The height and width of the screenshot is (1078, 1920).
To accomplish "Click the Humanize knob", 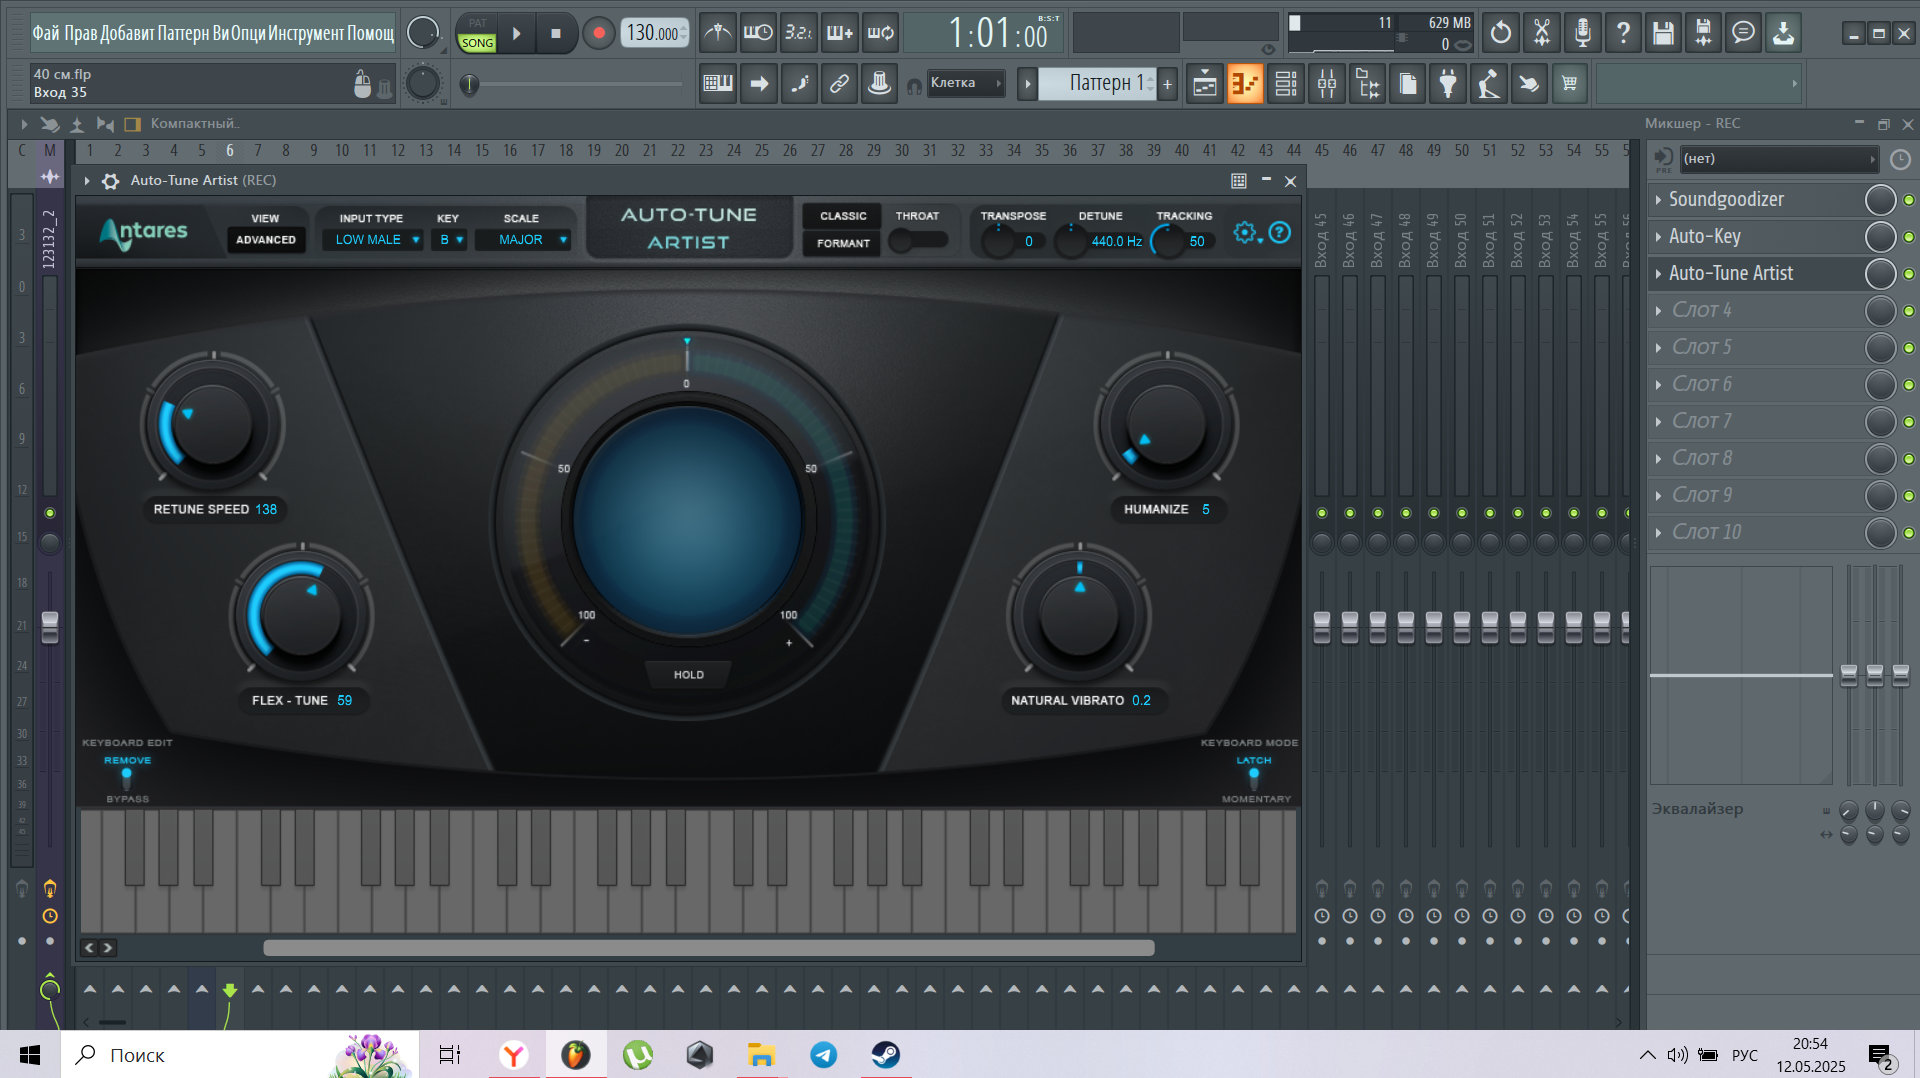I will point(1166,423).
